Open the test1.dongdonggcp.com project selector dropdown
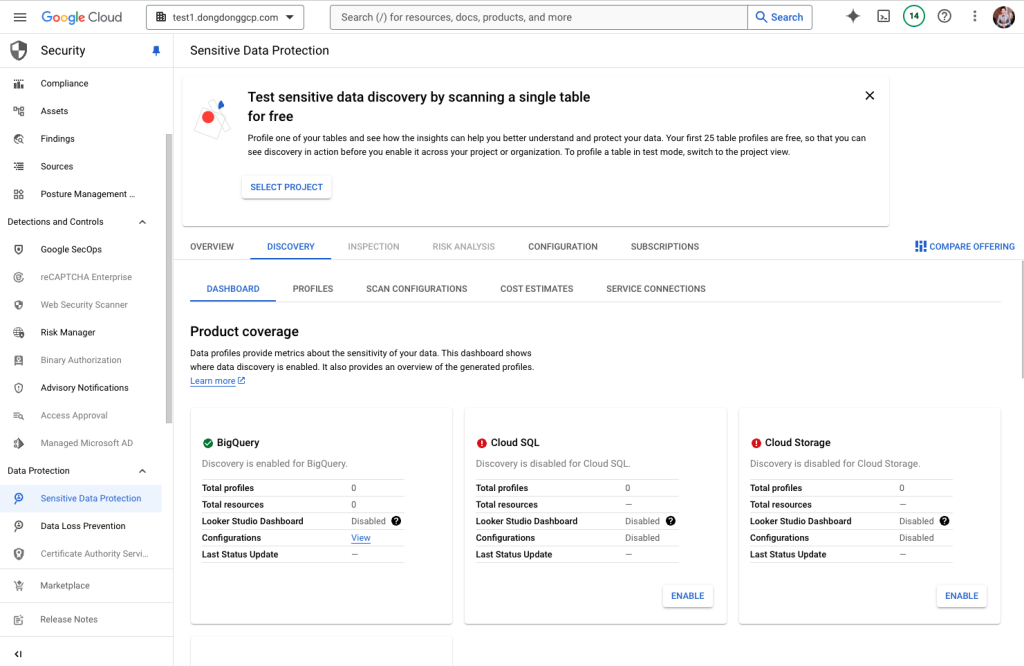Image resolution: width=1024 pixels, height=666 pixels. pos(225,17)
